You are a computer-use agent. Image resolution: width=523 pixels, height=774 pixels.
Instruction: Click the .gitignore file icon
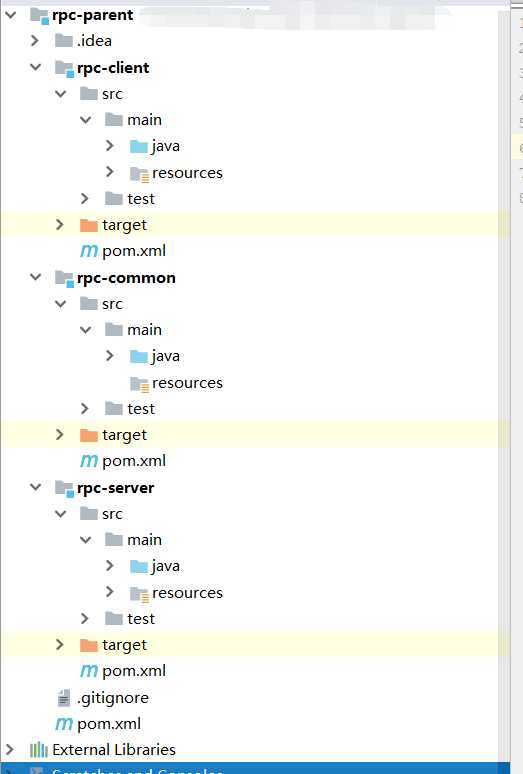[64, 698]
